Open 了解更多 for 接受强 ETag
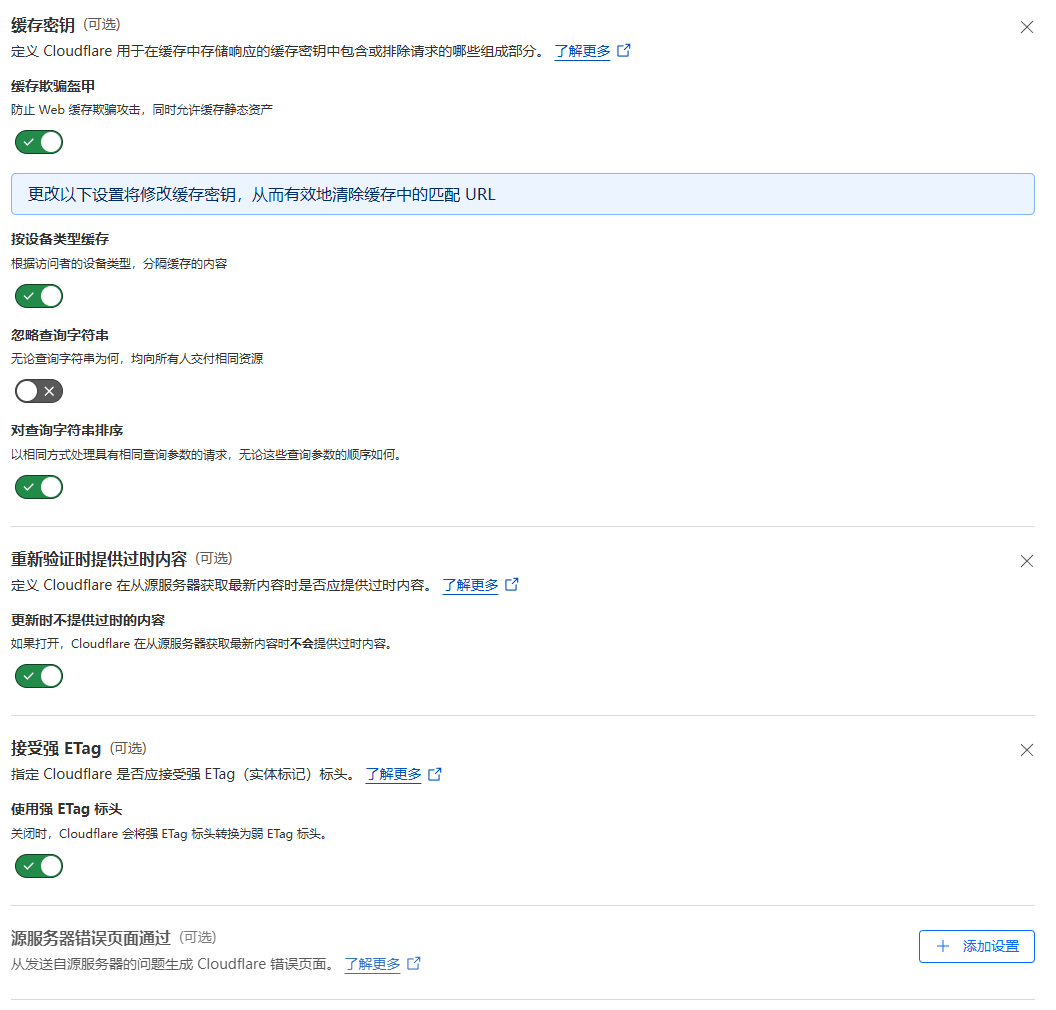1056x1010 pixels. [x=394, y=773]
